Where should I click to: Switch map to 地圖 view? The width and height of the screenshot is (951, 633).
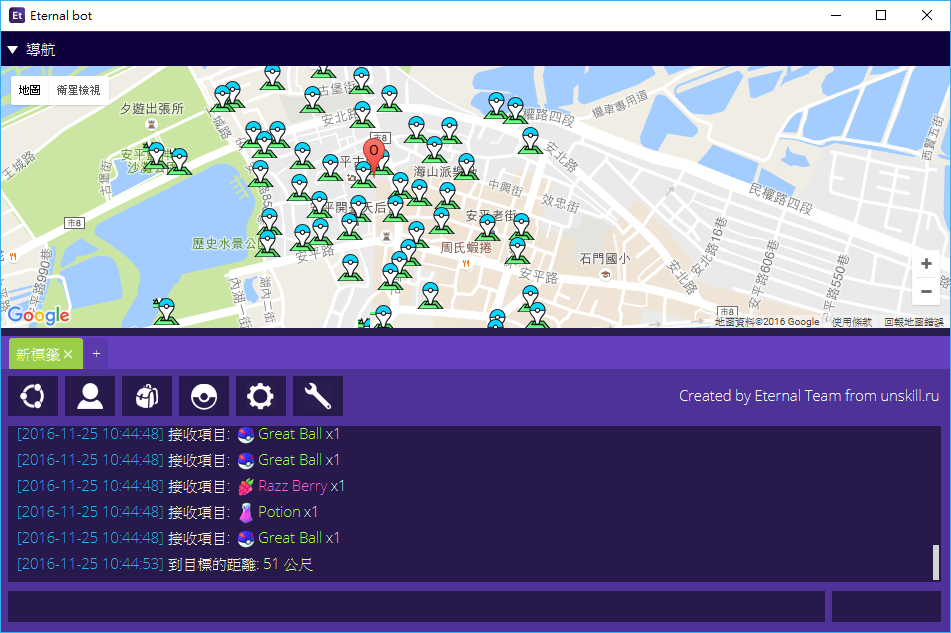pyautogui.click(x=29, y=90)
